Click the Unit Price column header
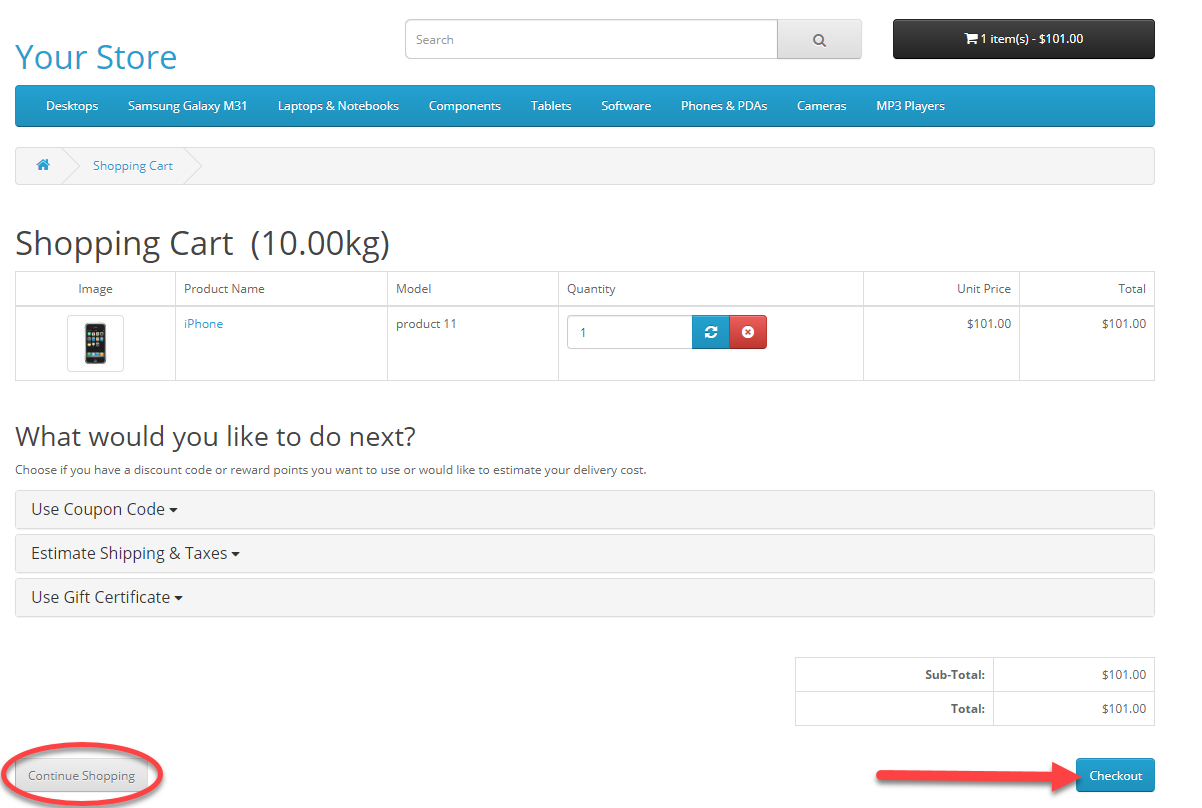The width and height of the screenshot is (1202, 808). [x=941, y=288]
